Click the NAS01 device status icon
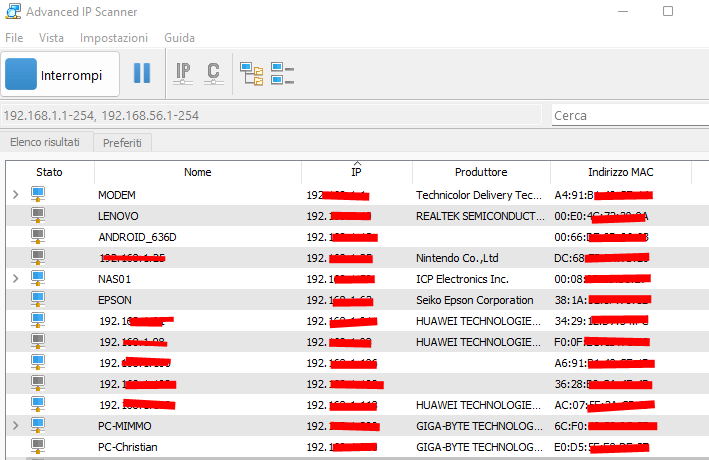Screen dimensions: 709x460 38,278
